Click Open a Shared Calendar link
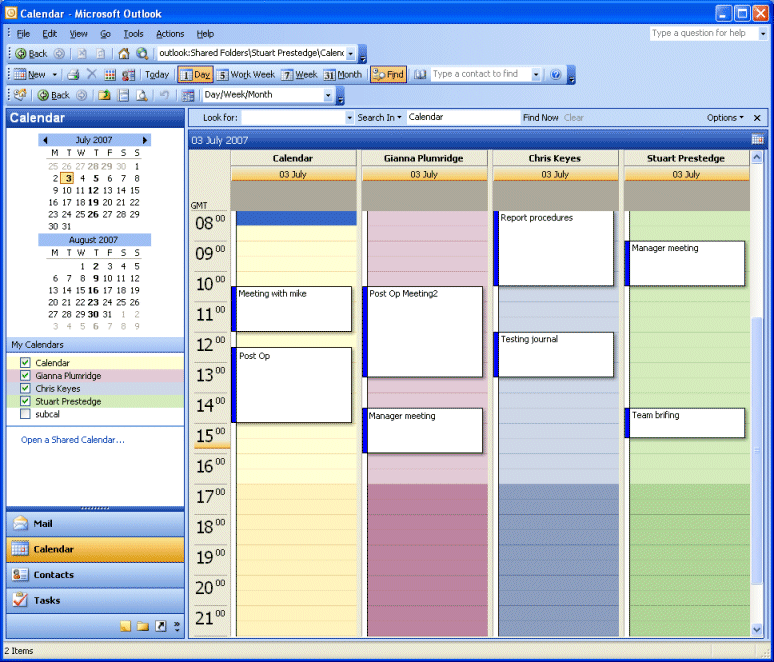Screen dimensions: 774x662 click(73, 440)
